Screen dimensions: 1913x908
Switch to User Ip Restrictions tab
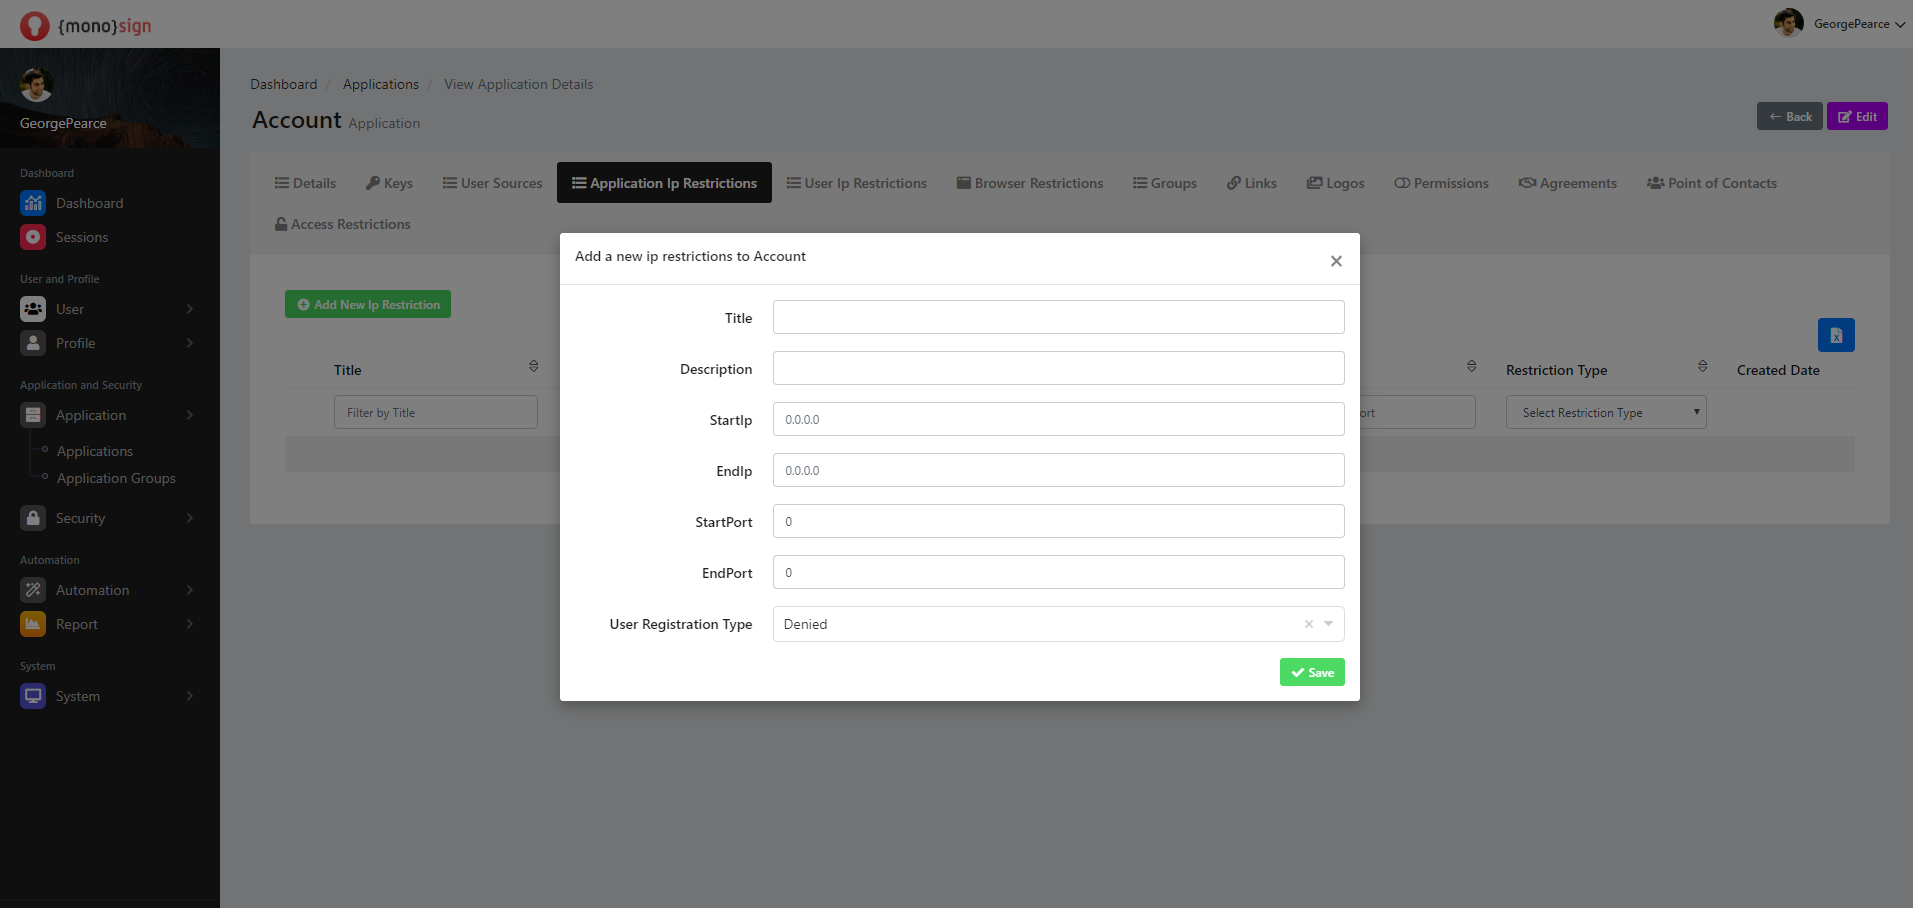(x=856, y=183)
